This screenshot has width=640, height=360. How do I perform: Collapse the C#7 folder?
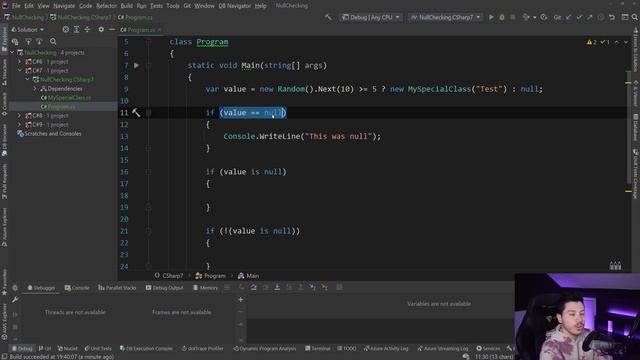tap(20, 71)
